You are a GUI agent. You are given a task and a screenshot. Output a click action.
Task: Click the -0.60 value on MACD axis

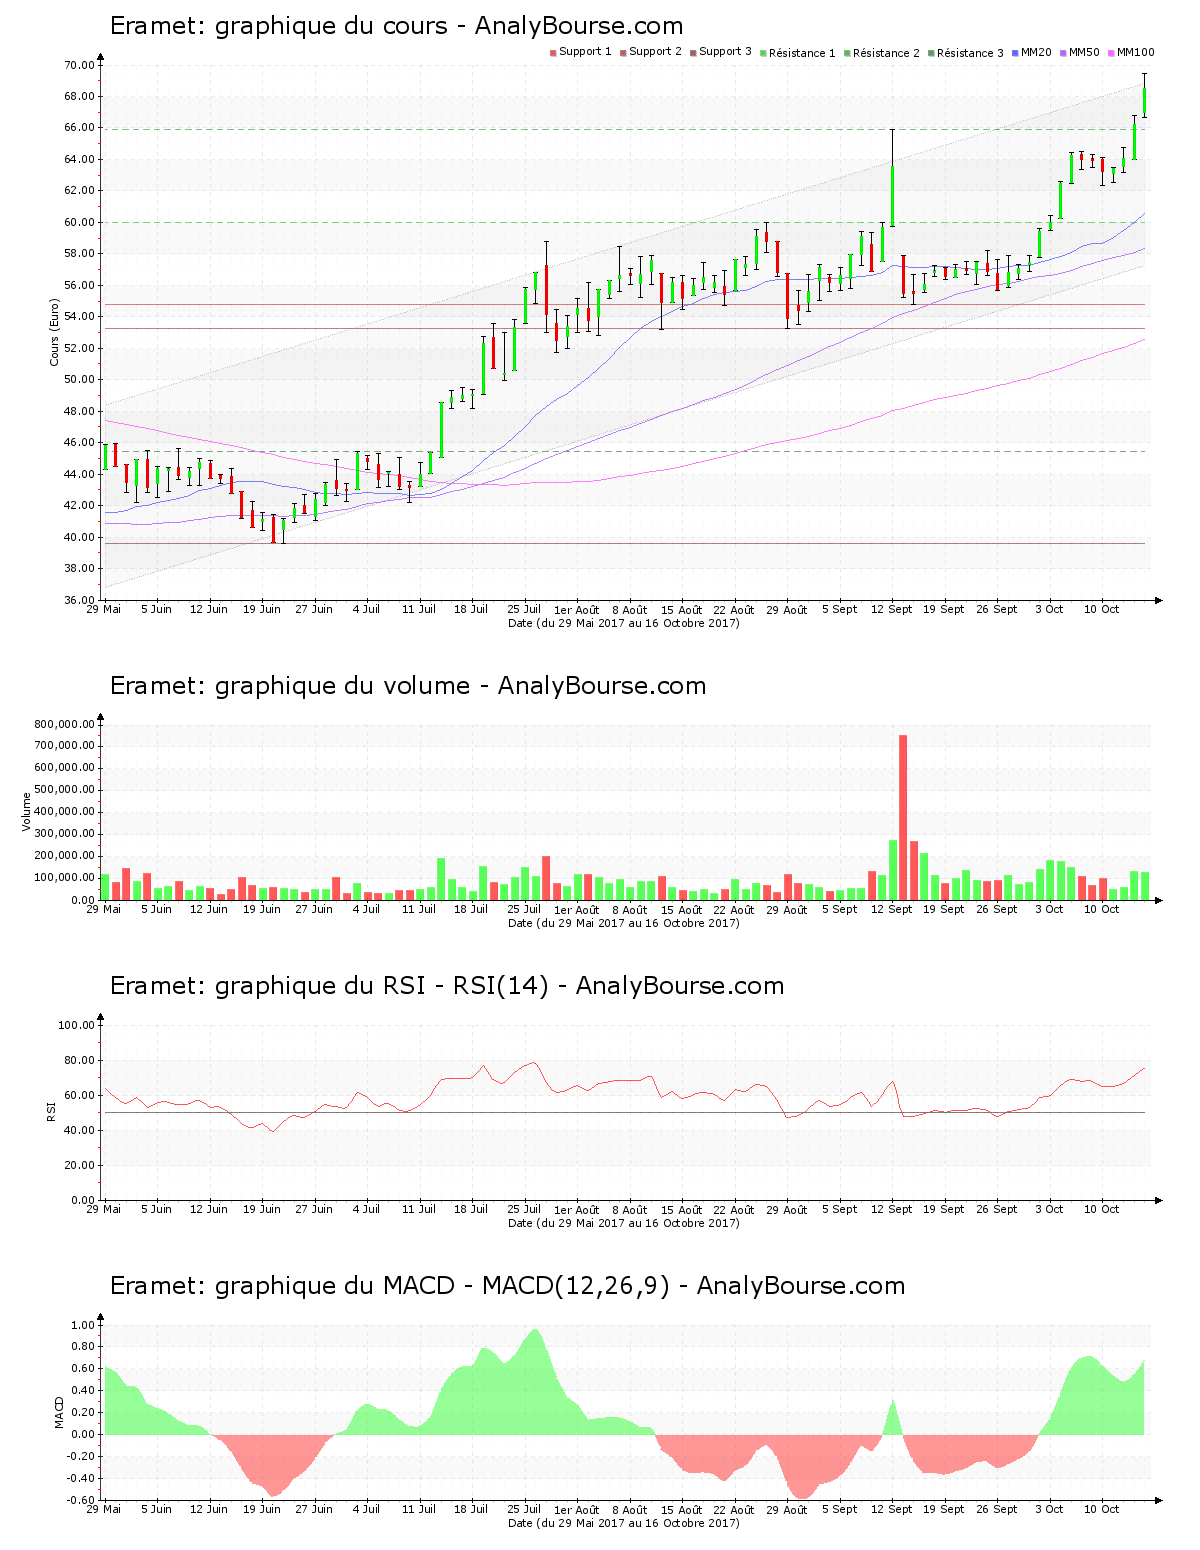click(81, 1500)
